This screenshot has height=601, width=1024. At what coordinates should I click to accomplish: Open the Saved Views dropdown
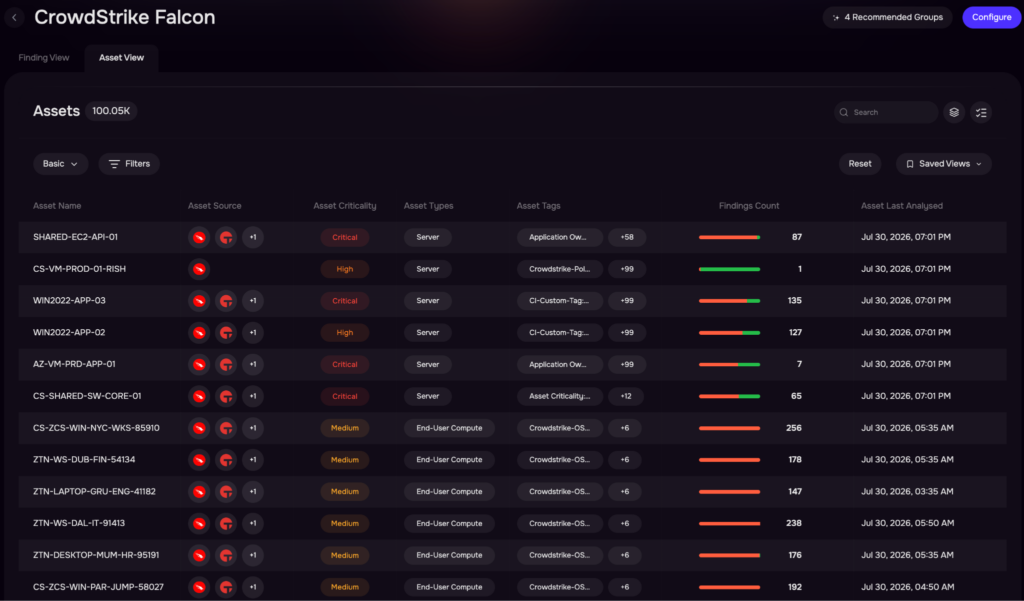click(x=944, y=164)
